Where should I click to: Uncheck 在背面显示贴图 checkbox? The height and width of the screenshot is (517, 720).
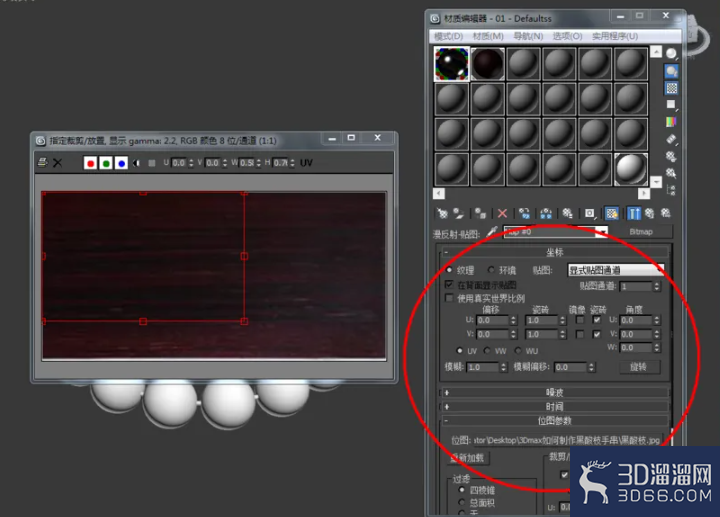tap(449, 285)
